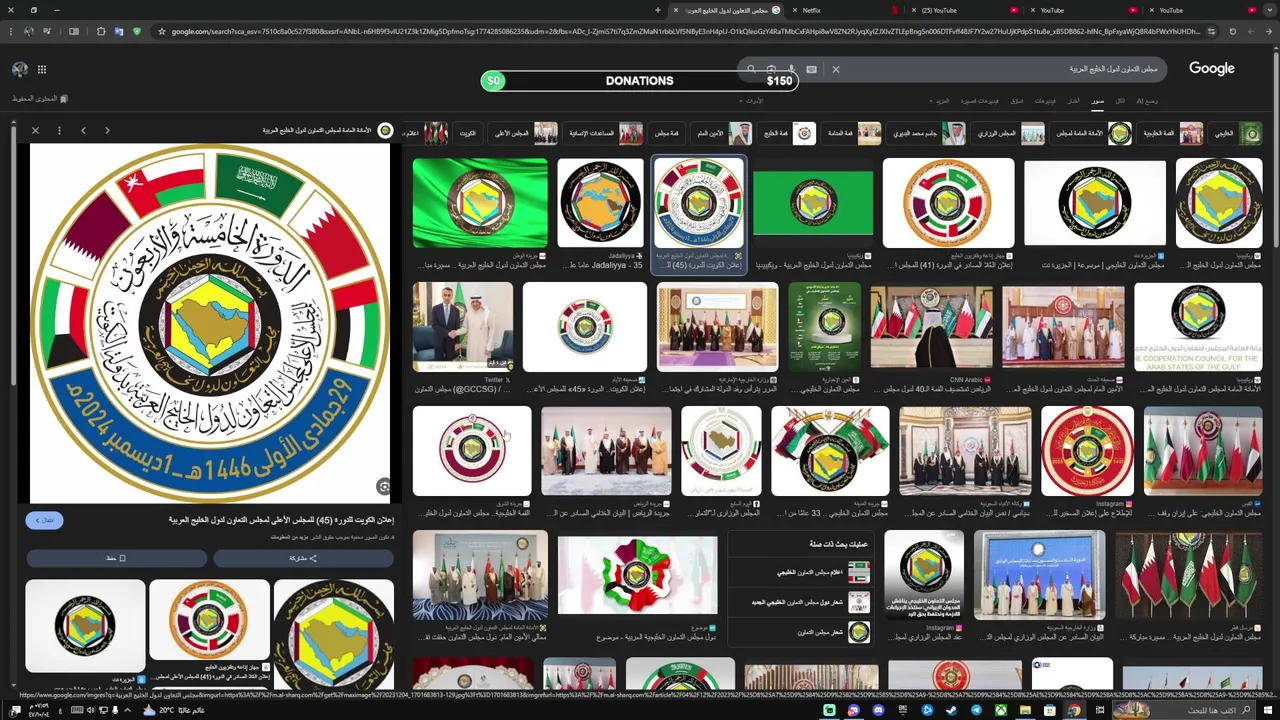Viewport: 1280px width, 720px height.
Task: Open the notification center icon
Action: (x=15, y=710)
